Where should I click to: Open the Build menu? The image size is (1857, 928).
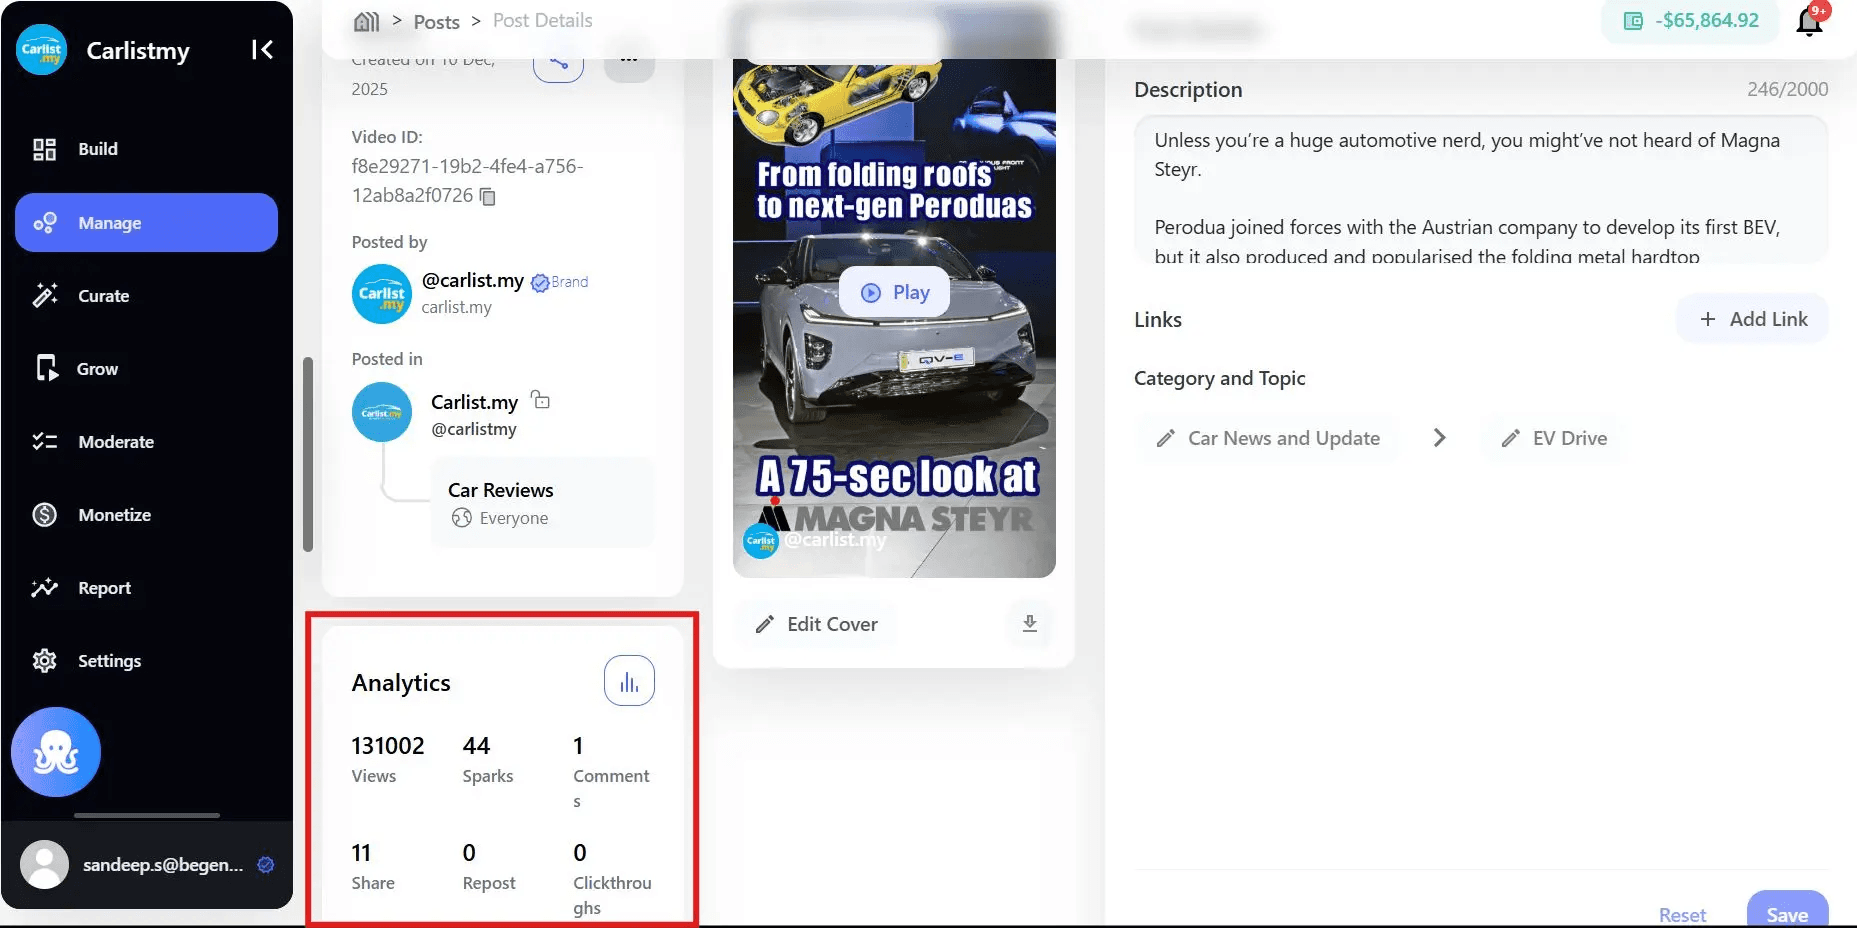[146, 149]
